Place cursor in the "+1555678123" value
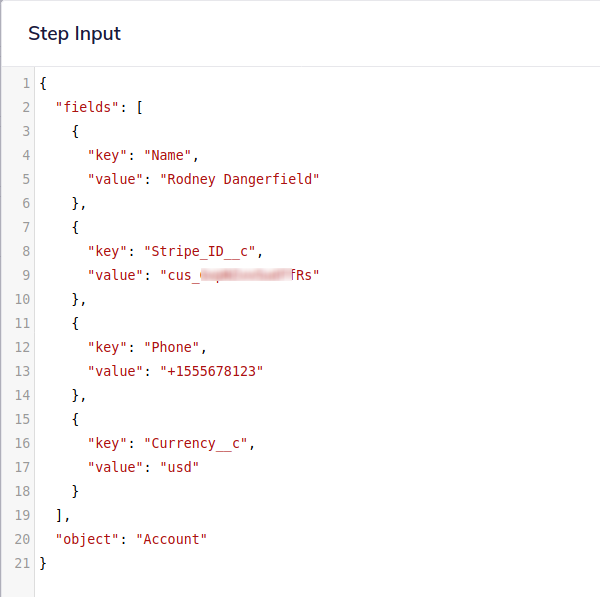600x597 pixels. pos(212,371)
